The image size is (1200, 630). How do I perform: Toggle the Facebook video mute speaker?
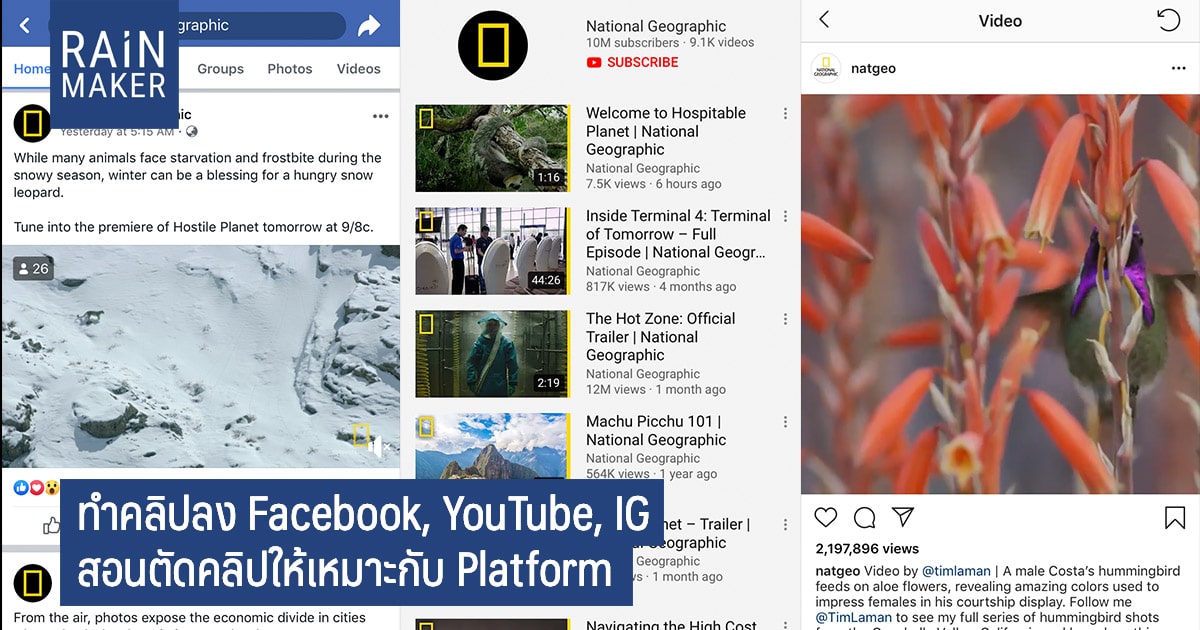click(375, 447)
